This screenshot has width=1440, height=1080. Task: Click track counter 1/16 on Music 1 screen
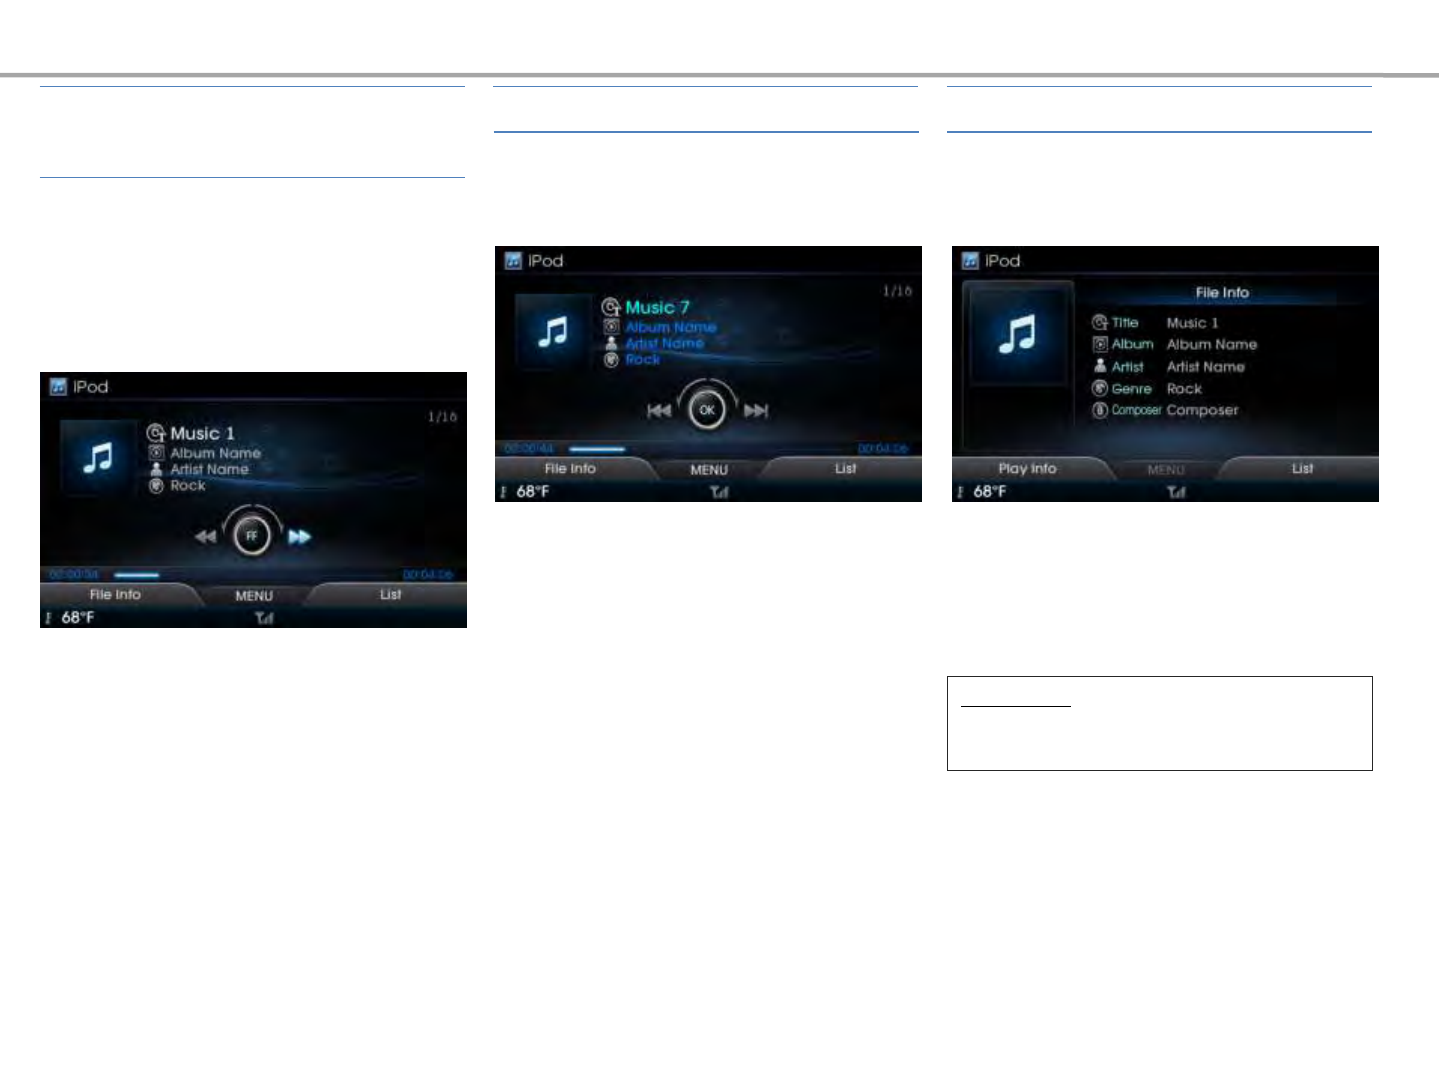pos(442,417)
